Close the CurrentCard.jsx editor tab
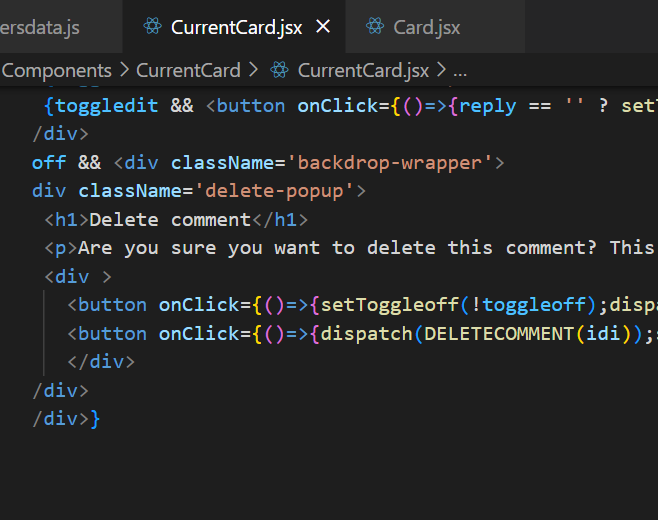This screenshot has width=658, height=520. (x=323, y=27)
